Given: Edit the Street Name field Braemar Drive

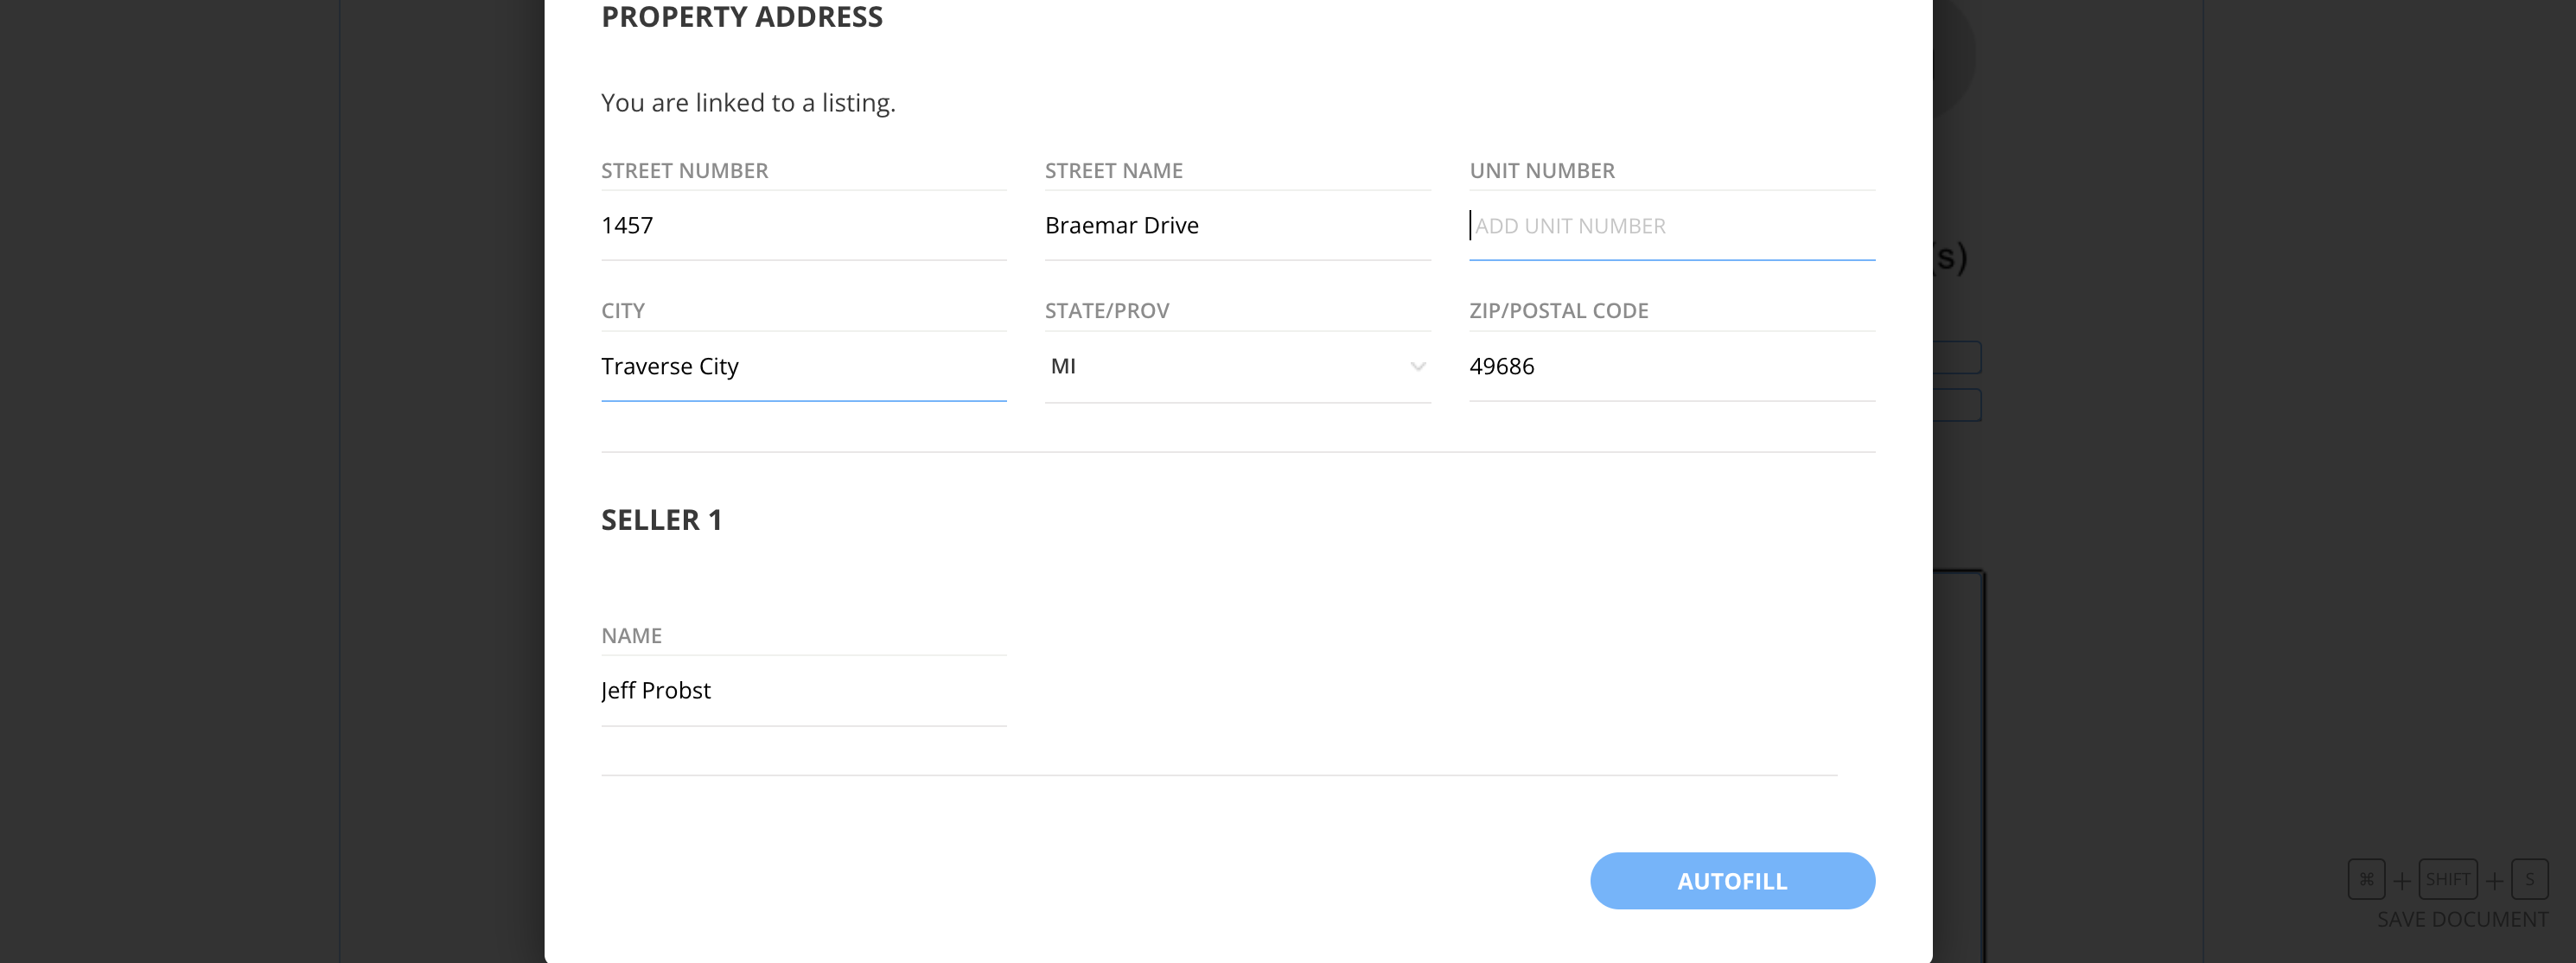Looking at the screenshot, I should (1236, 226).
